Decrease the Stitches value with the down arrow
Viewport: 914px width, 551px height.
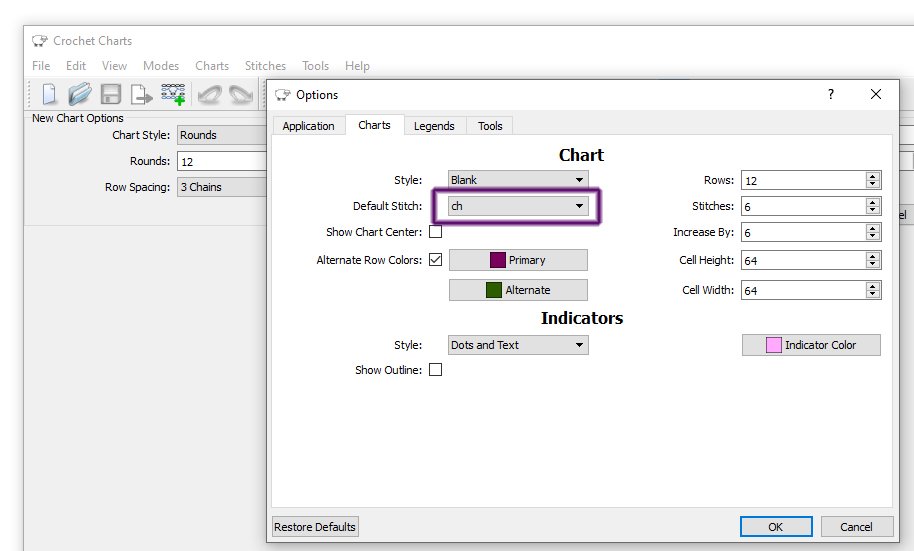(873, 210)
